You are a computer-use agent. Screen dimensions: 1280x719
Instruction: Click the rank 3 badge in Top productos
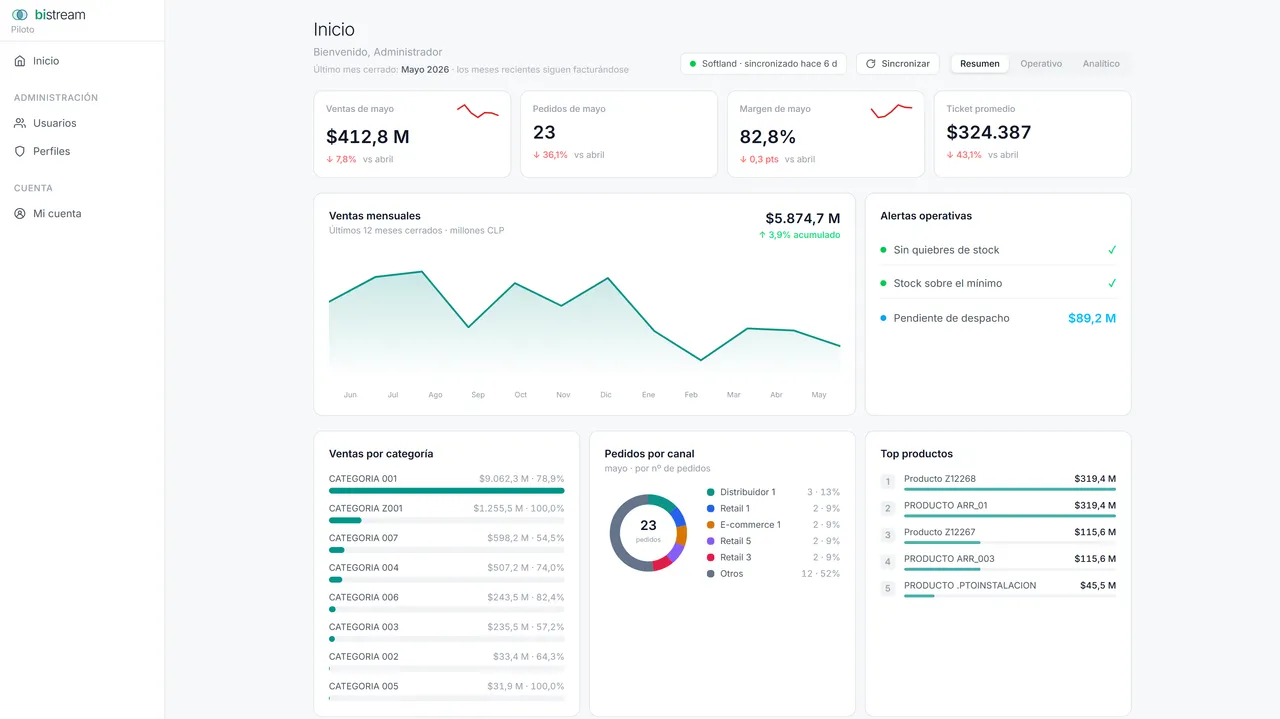(887, 536)
